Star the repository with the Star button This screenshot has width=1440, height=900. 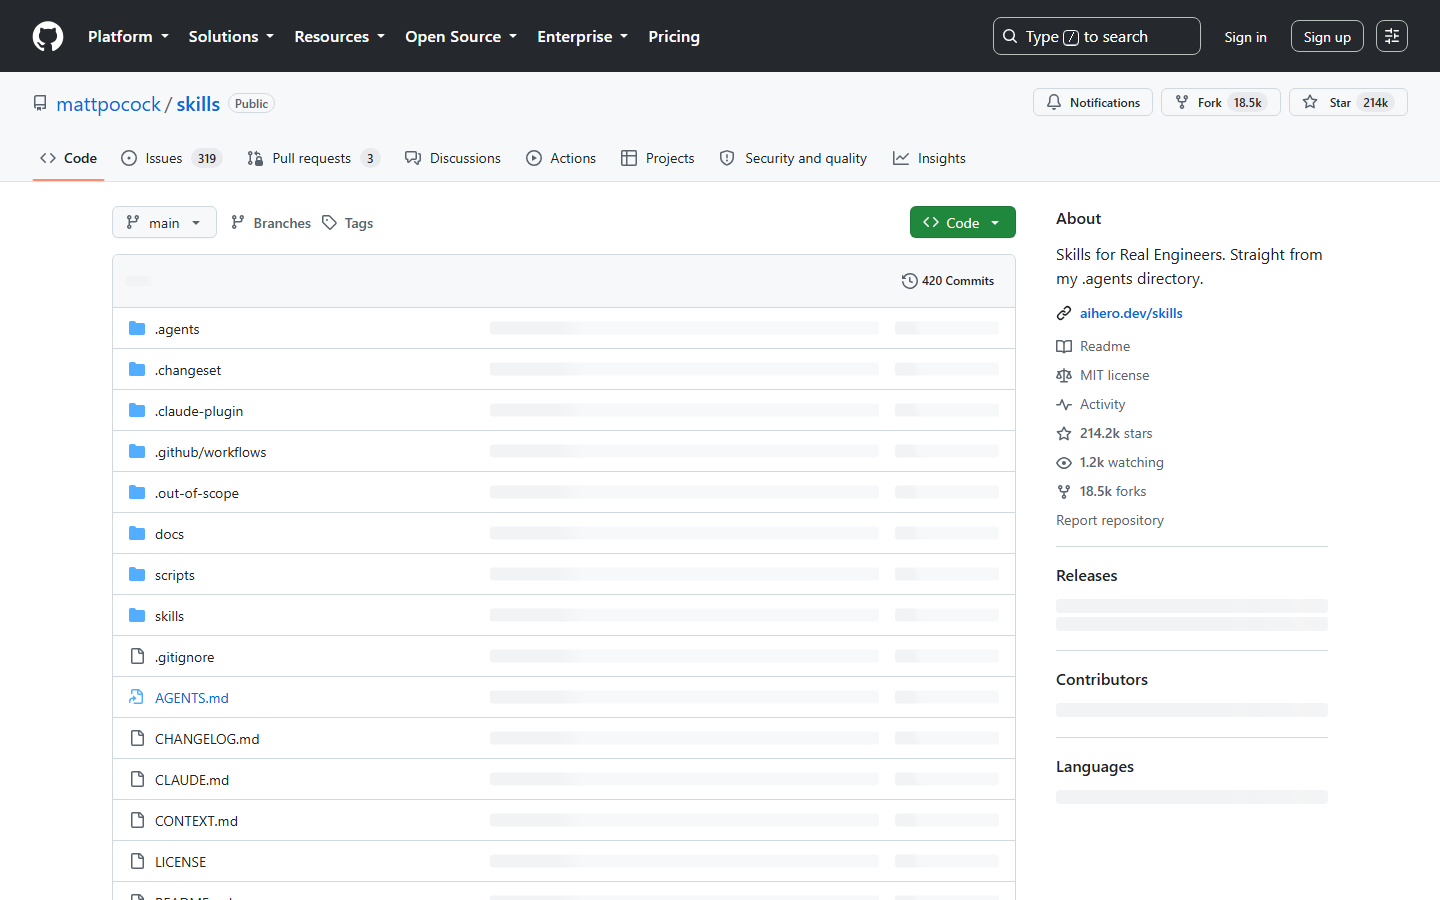1348,102
